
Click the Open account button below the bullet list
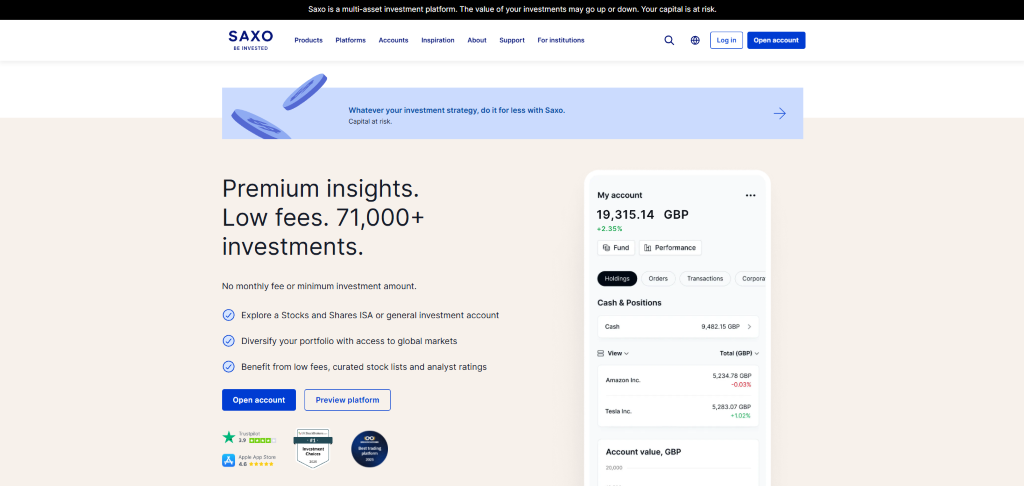pyautogui.click(x=259, y=400)
